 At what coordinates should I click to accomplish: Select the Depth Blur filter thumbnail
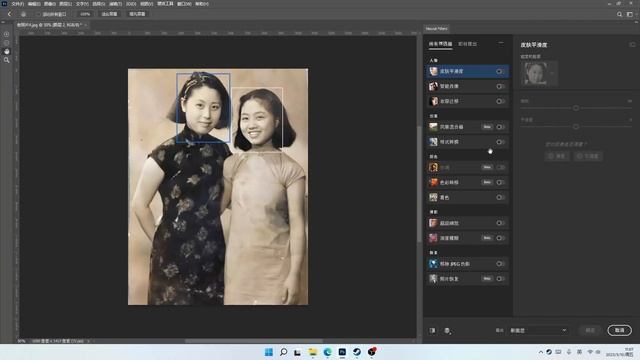[433, 238]
